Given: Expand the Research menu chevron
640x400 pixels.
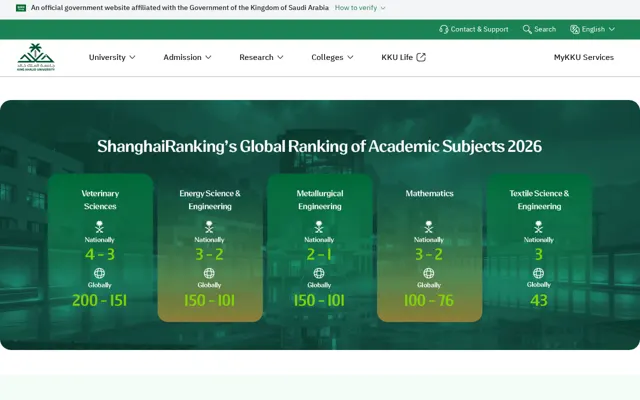Looking at the screenshot, I should coord(280,57).
